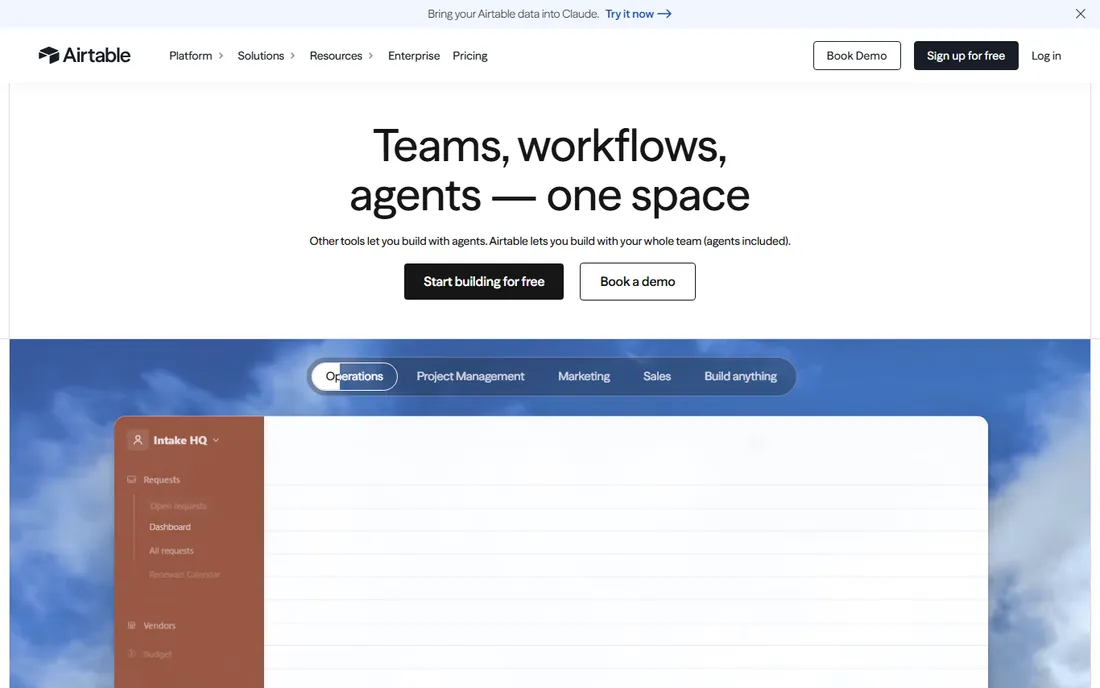Click the Budget icon in sidebar
Viewport: 1100px width, 688px height.
(x=131, y=654)
